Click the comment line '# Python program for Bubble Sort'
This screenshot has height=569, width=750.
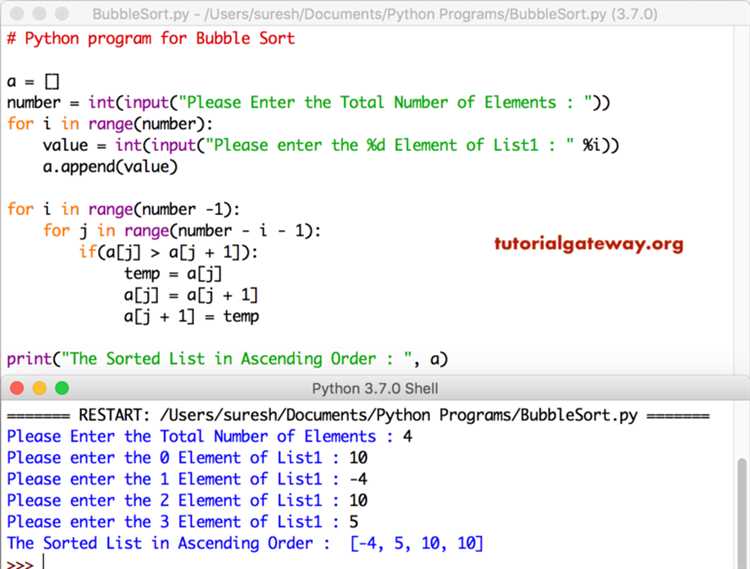151,39
